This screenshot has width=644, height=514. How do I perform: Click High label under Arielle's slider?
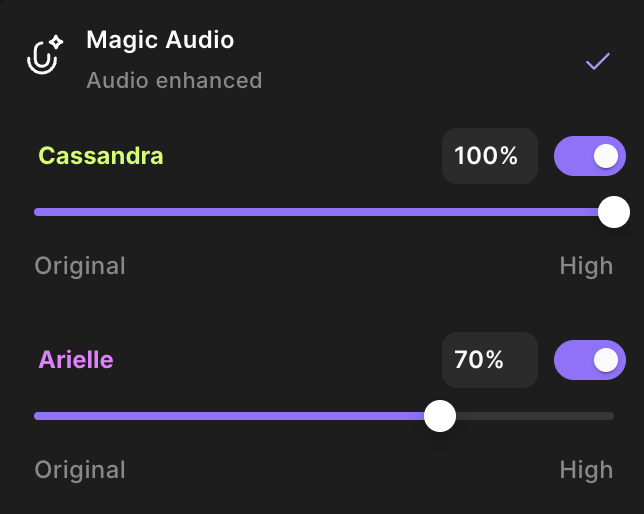(586, 470)
